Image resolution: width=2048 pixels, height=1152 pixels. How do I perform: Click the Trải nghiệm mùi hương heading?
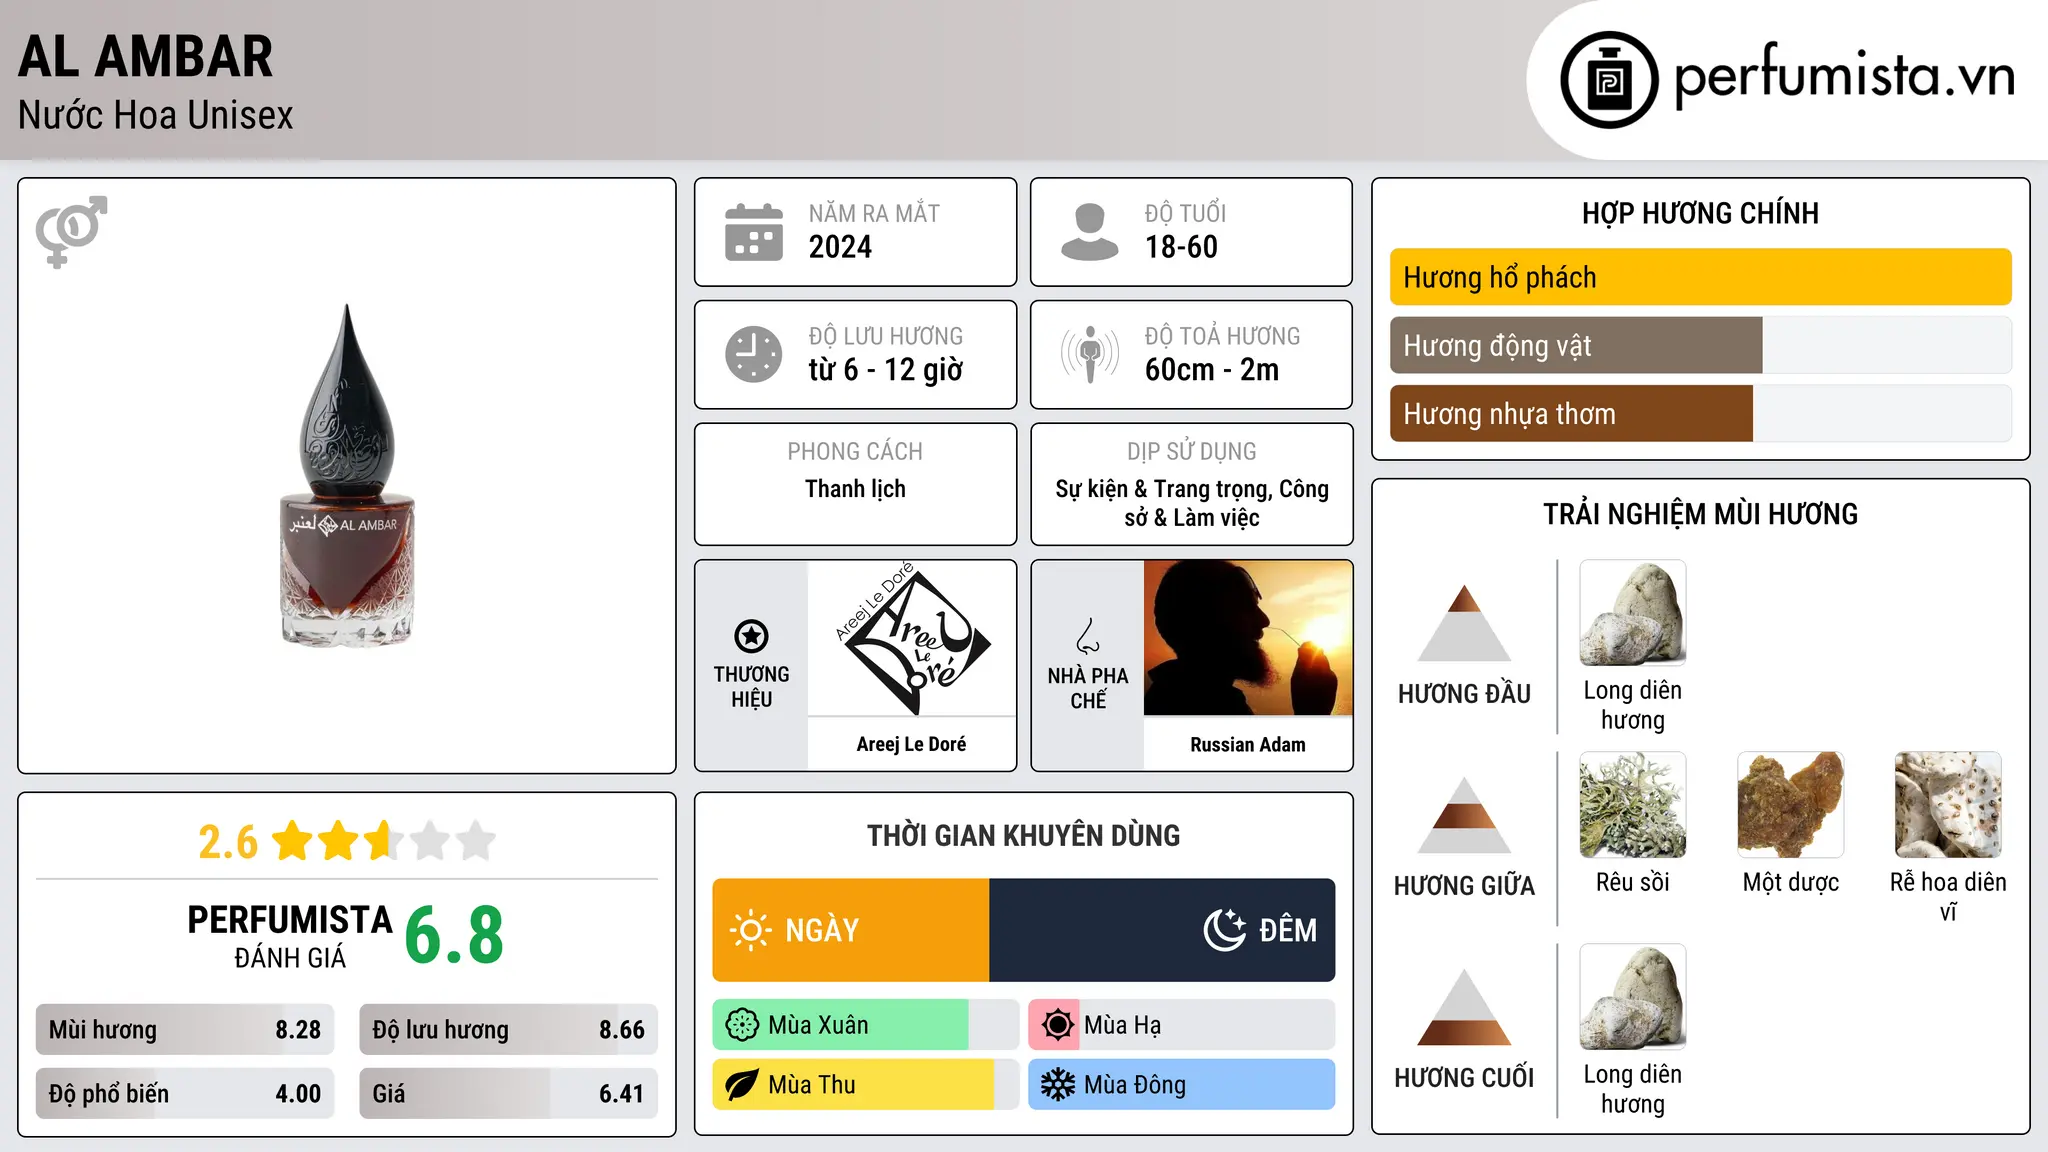(1700, 514)
